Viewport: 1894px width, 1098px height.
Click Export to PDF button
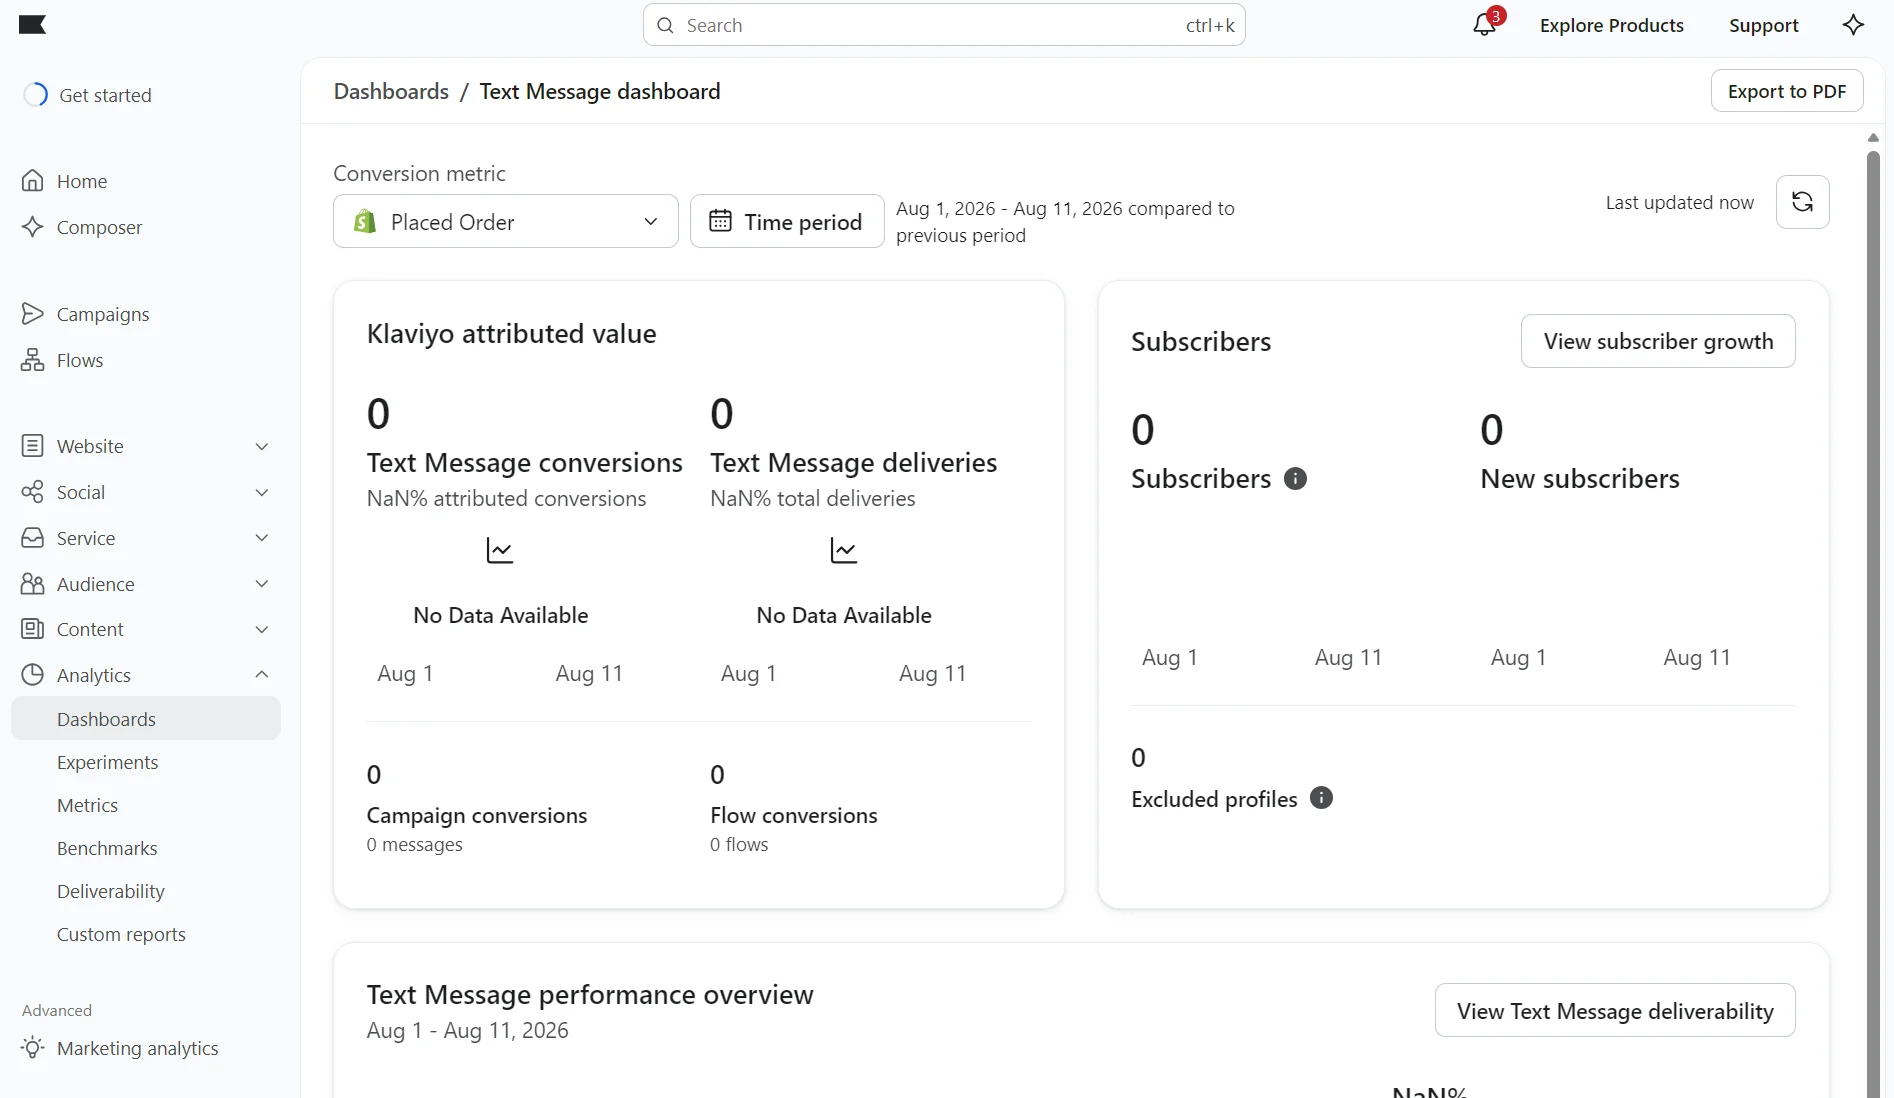(1786, 91)
